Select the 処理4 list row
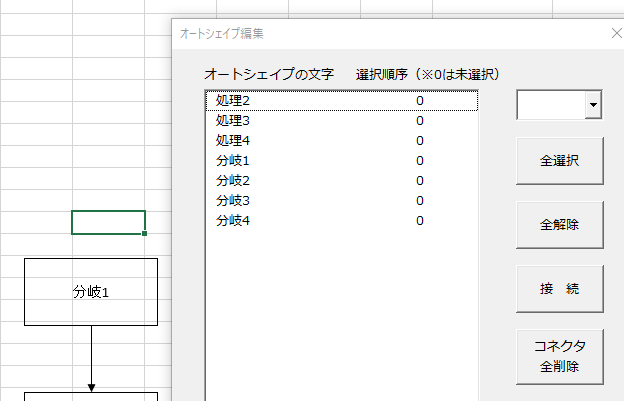This screenshot has width=624, height=401. coord(342,140)
